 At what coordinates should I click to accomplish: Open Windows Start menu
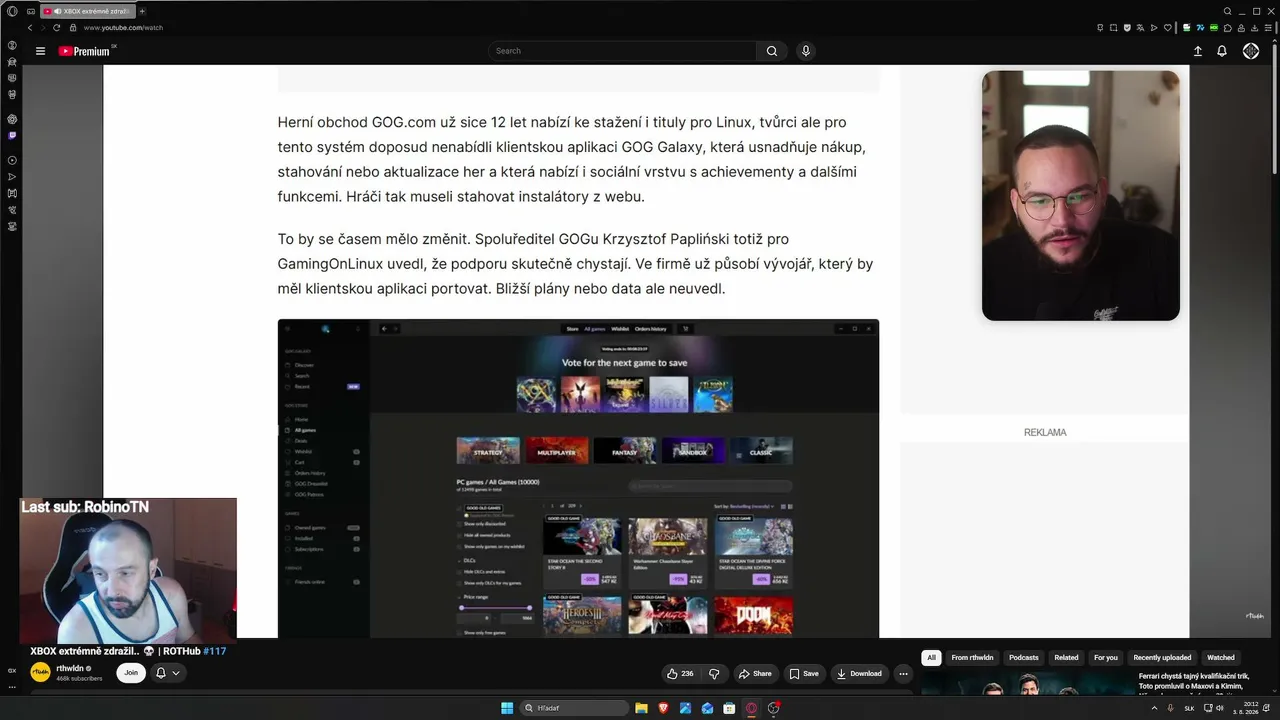pos(508,708)
